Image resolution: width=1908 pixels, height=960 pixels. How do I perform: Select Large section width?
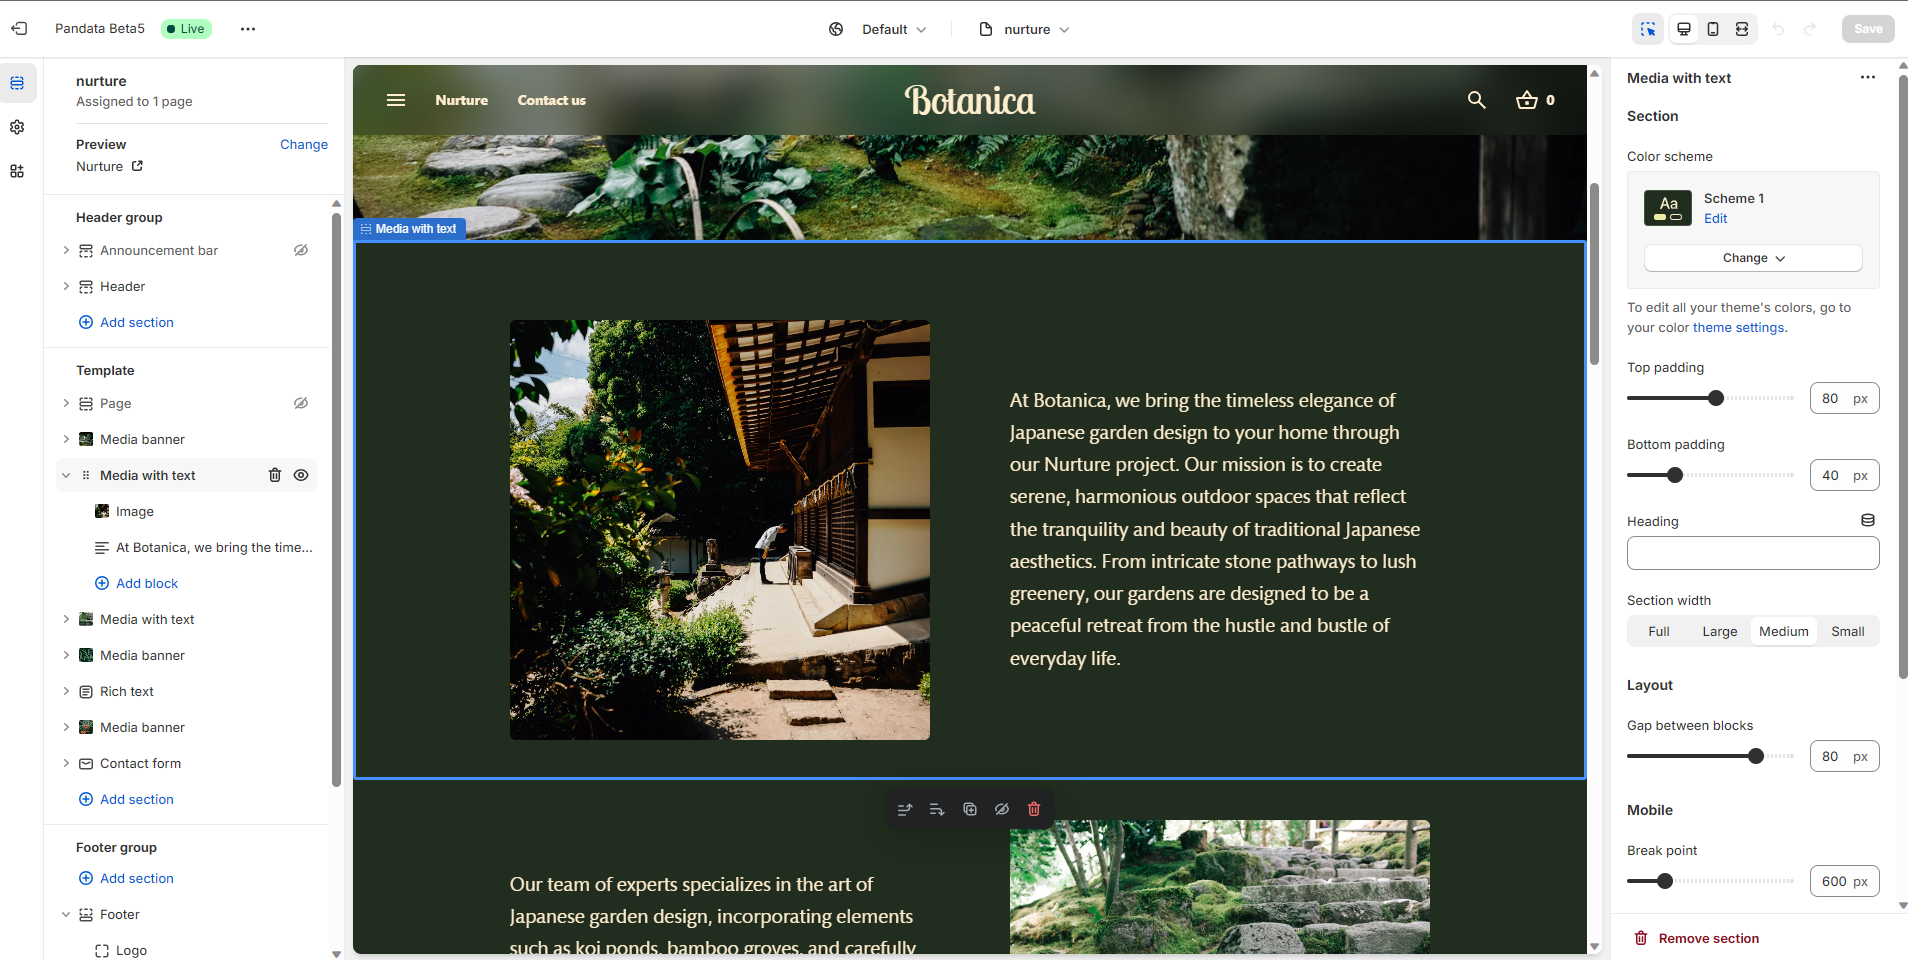(1719, 631)
